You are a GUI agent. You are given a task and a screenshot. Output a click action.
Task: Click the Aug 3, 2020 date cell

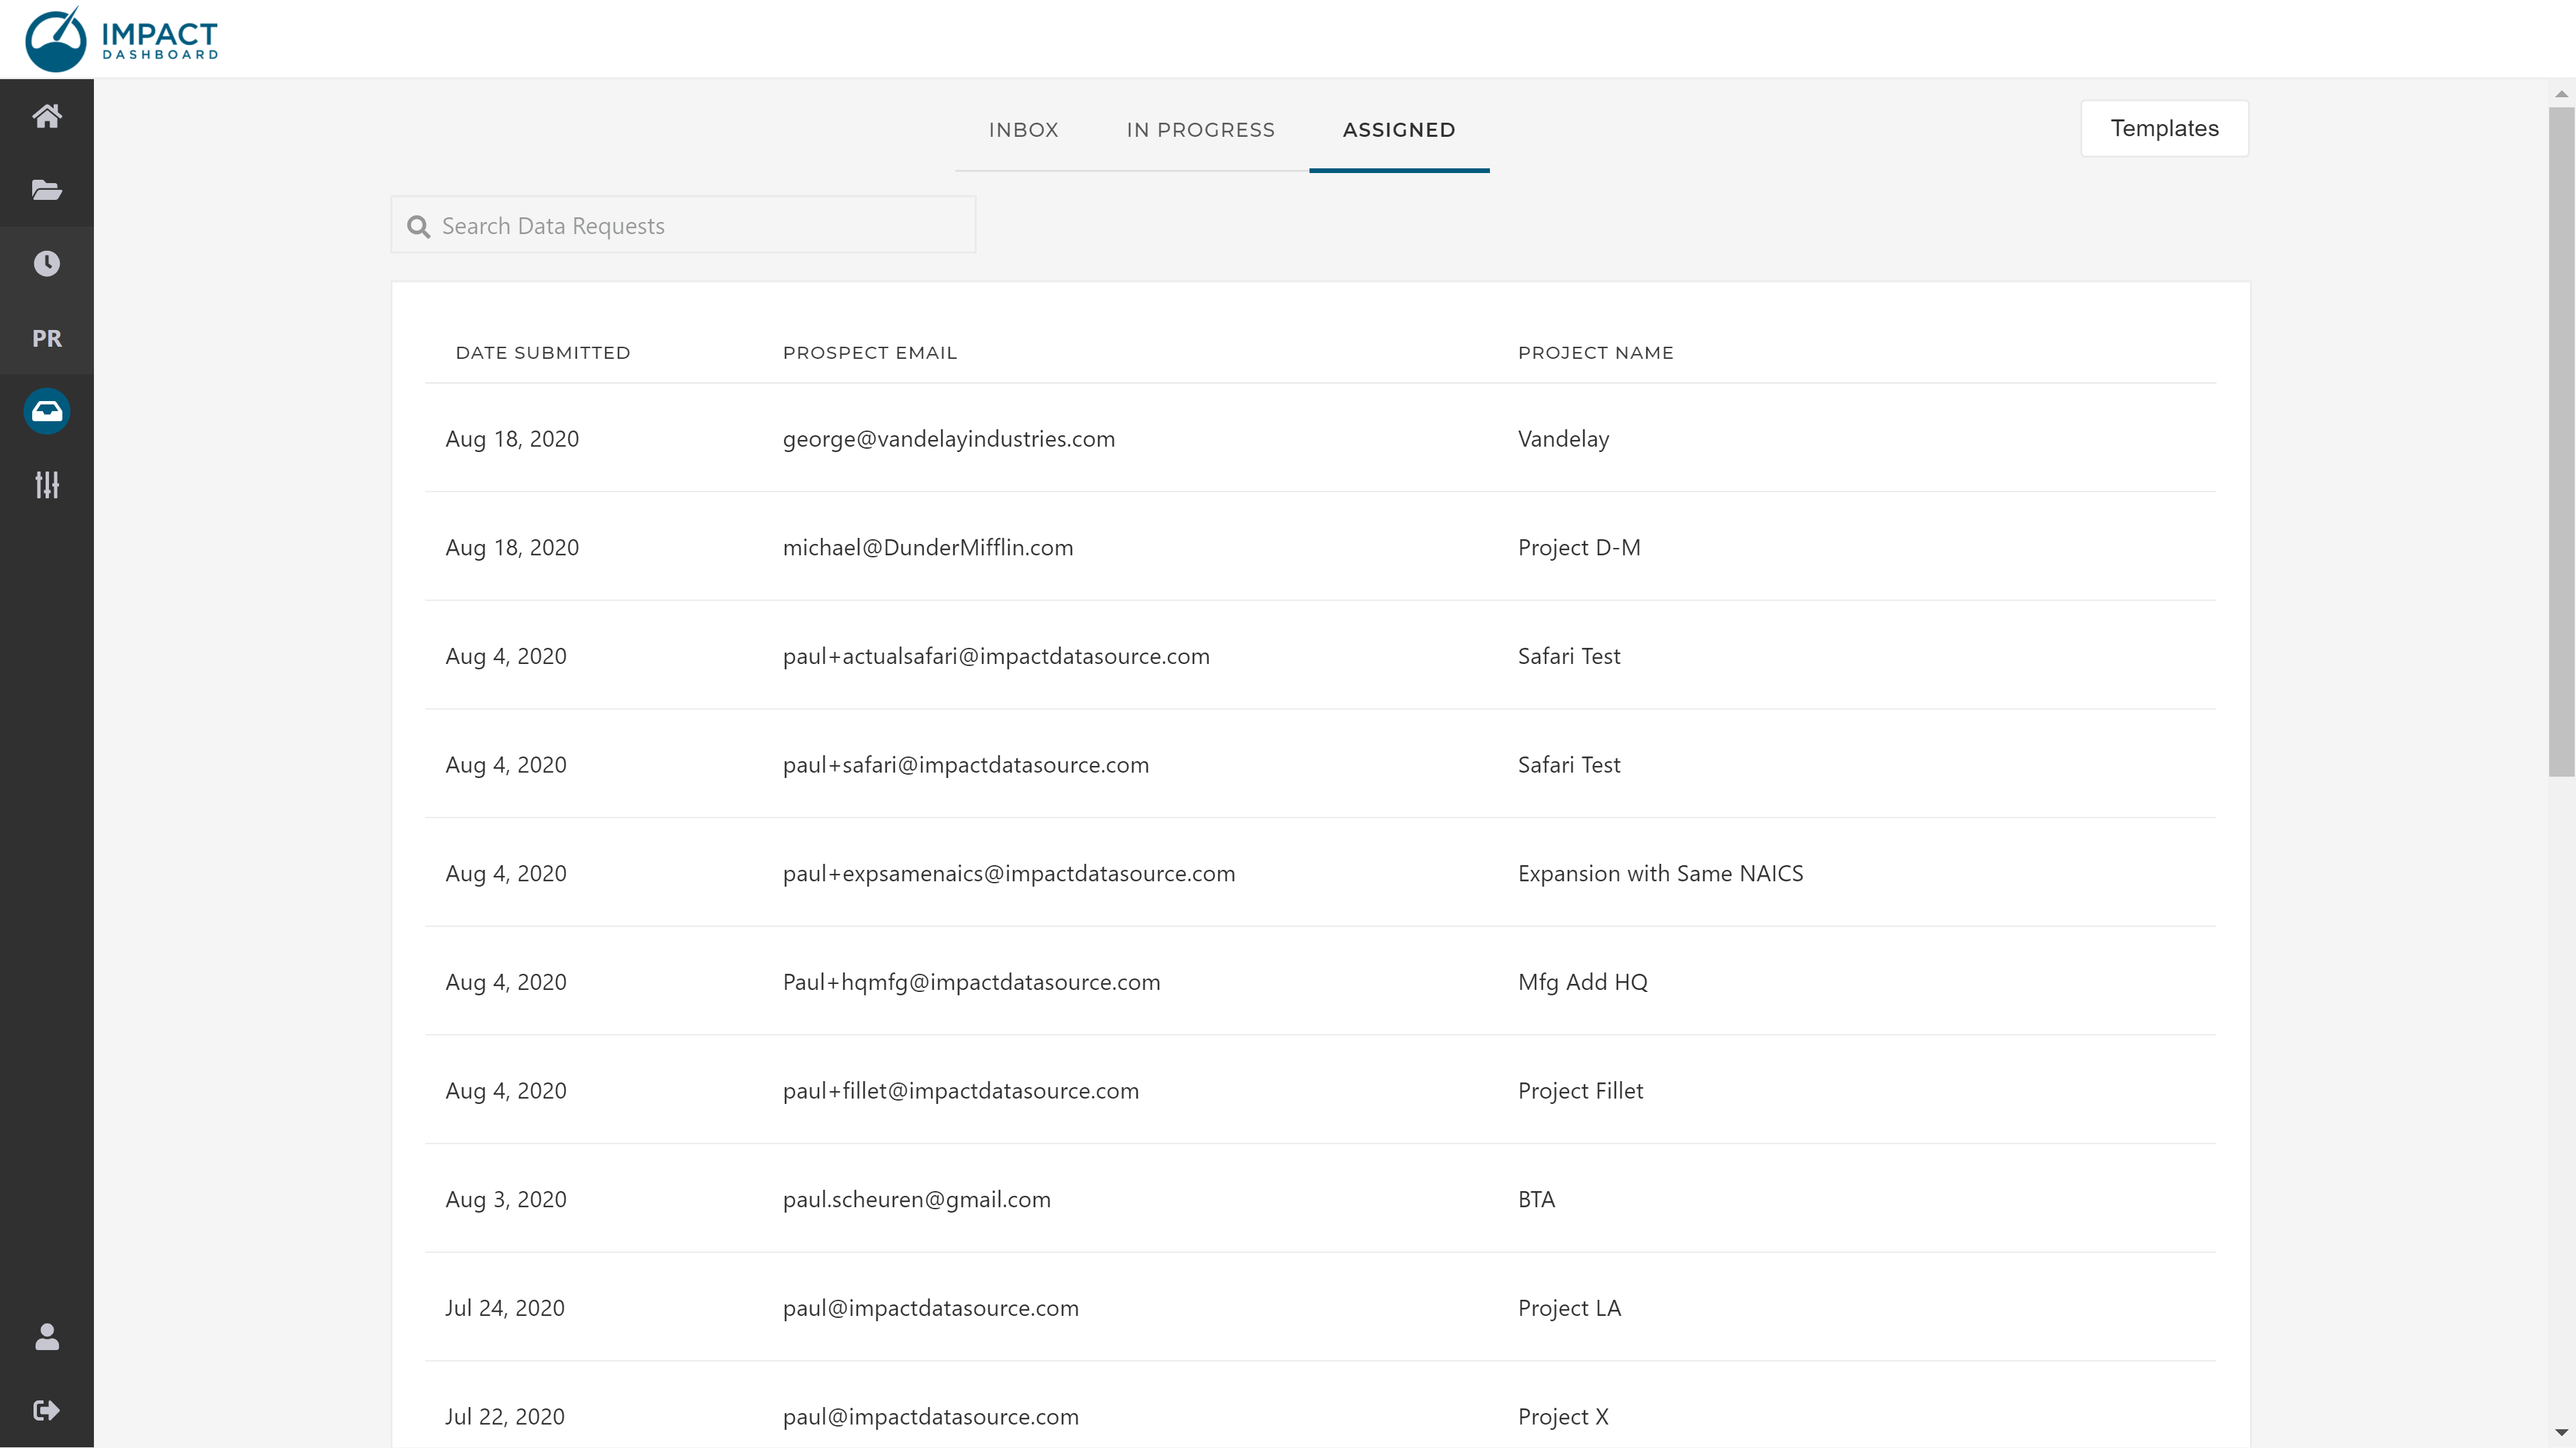[x=506, y=1200]
